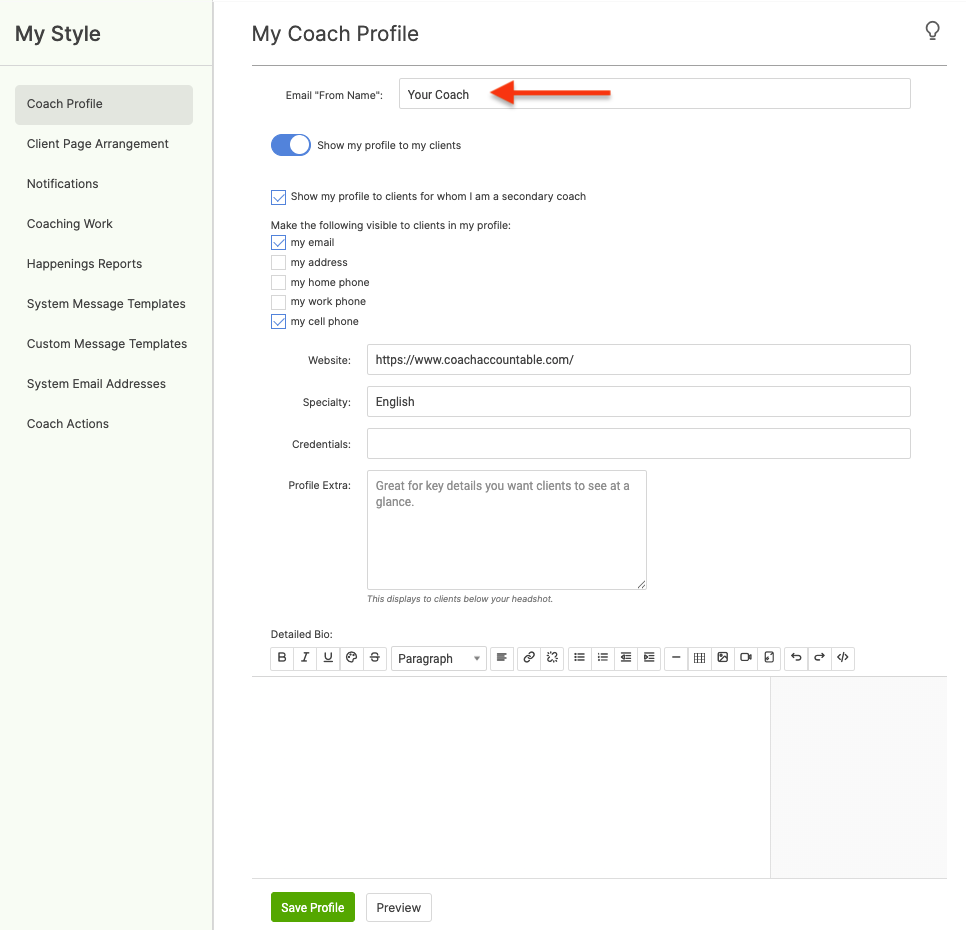This screenshot has height=930, width=966.
Task: Insert a link using the link icon
Action: (529, 658)
